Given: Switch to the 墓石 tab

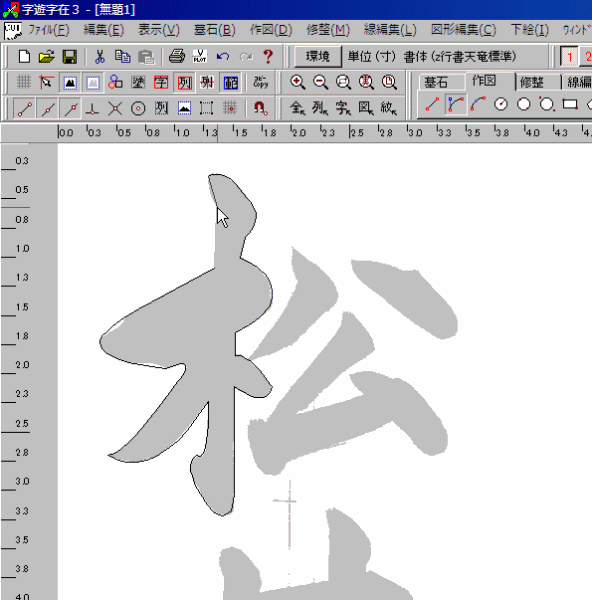Looking at the screenshot, I should [435, 82].
